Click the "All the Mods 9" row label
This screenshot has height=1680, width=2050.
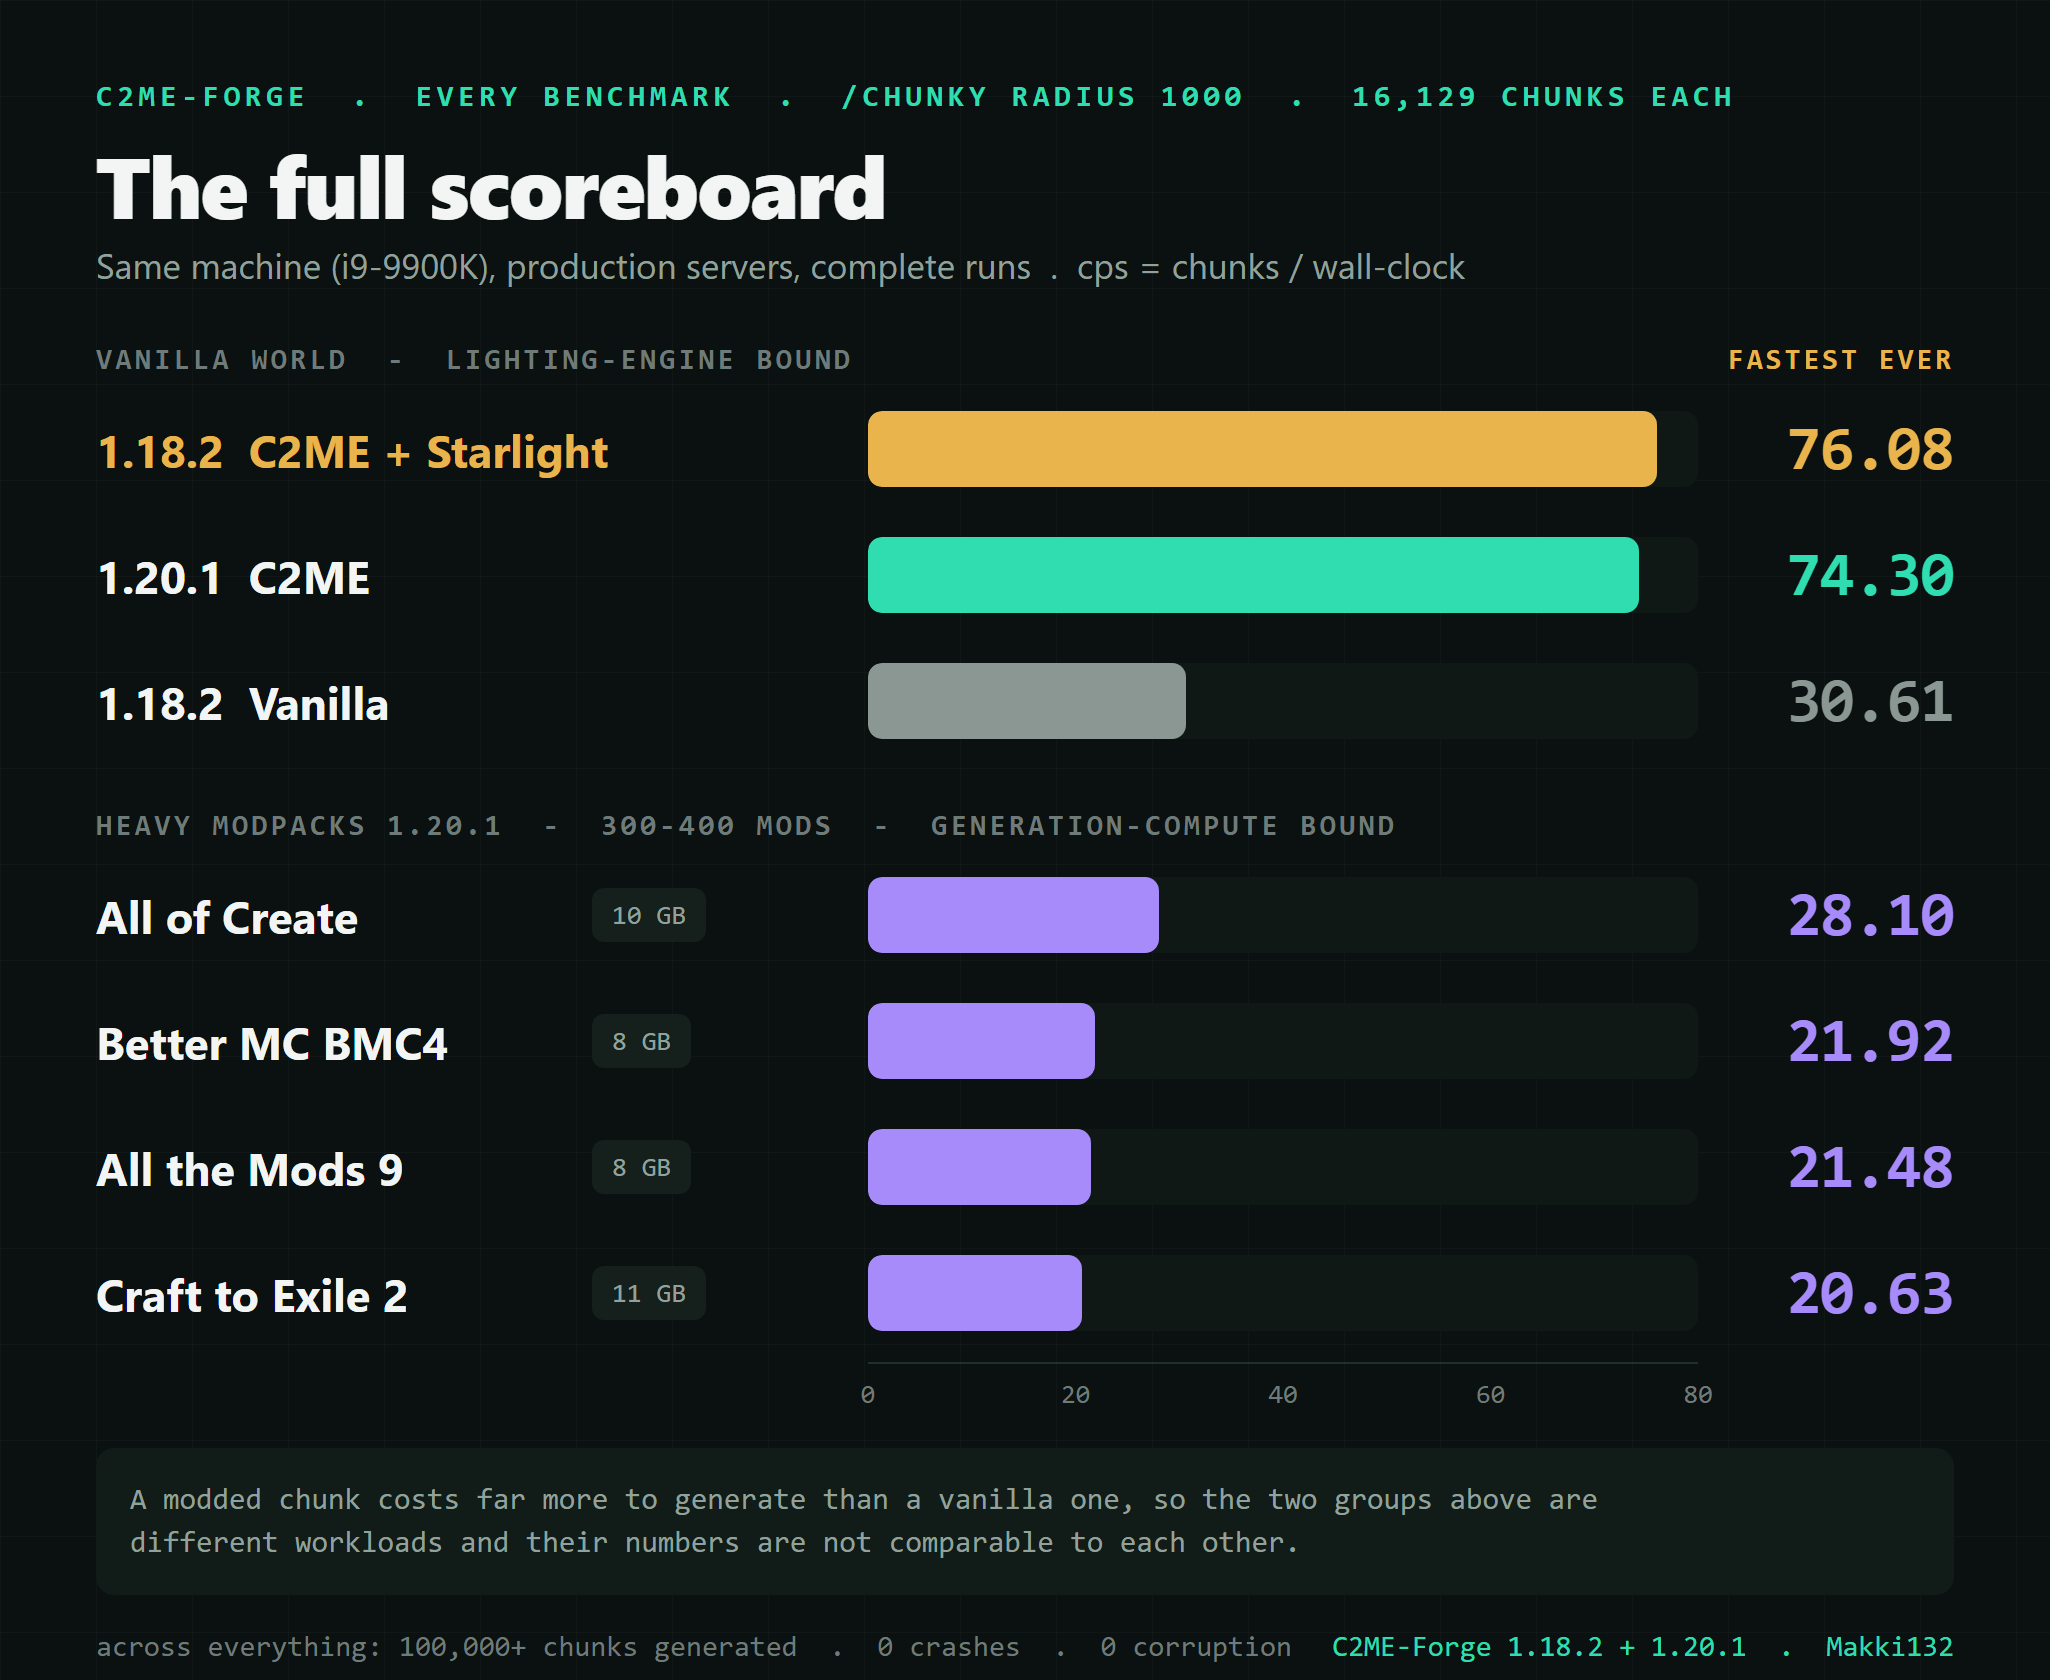250,1170
